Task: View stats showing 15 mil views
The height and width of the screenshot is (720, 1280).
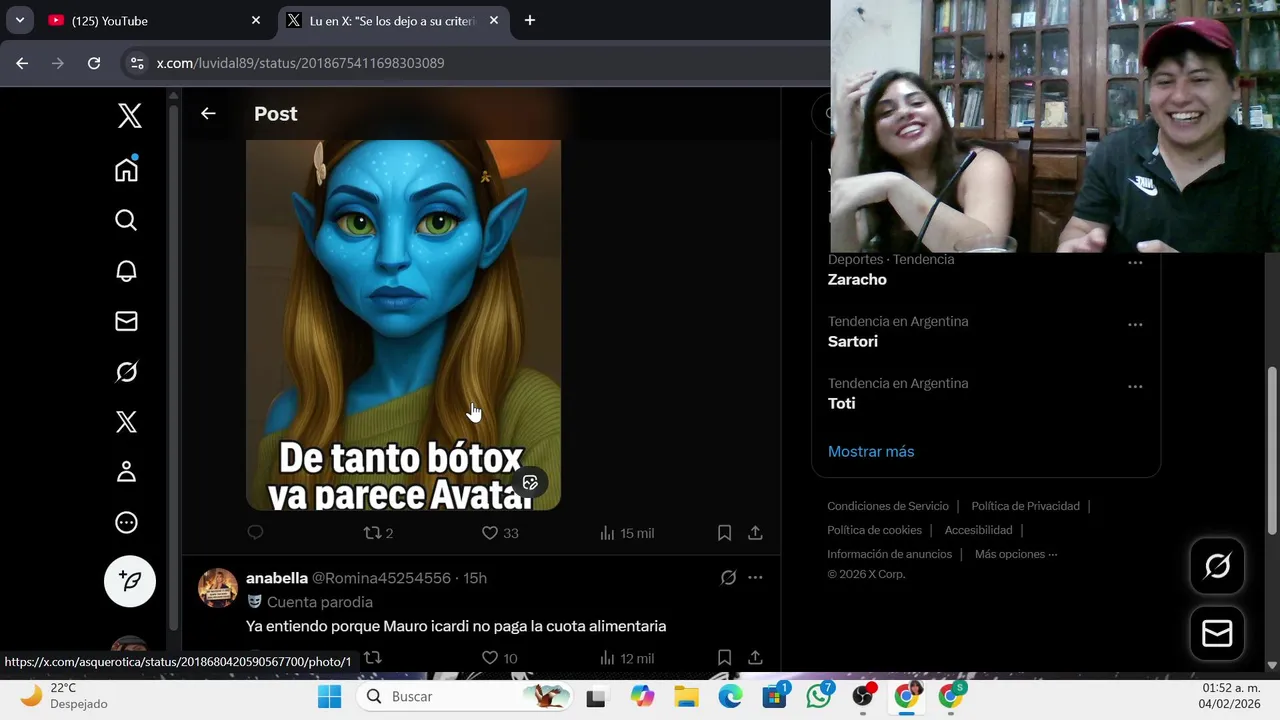Action: click(x=627, y=533)
